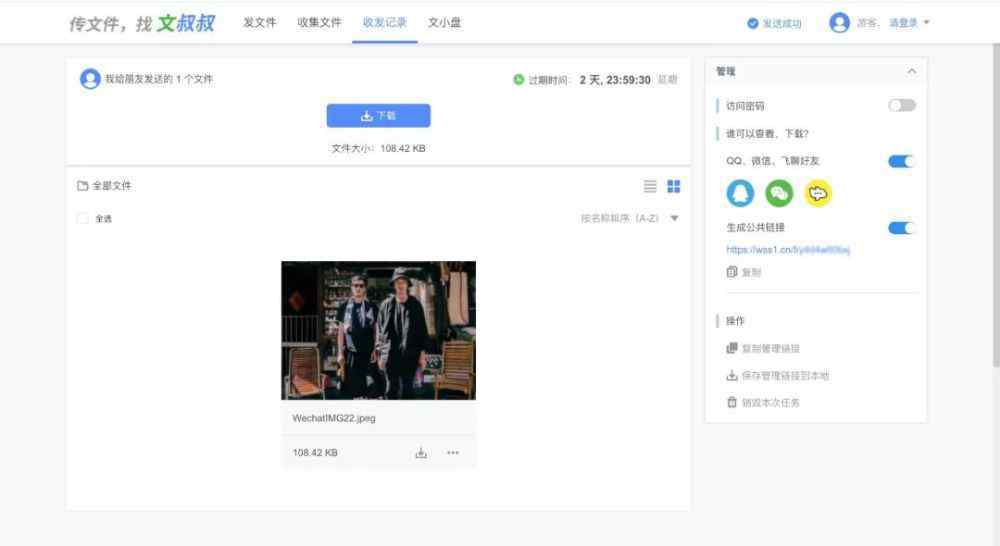Click 保存管理链接到本地 action
Viewport: 1000px width, 546px height.
pos(777,376)
